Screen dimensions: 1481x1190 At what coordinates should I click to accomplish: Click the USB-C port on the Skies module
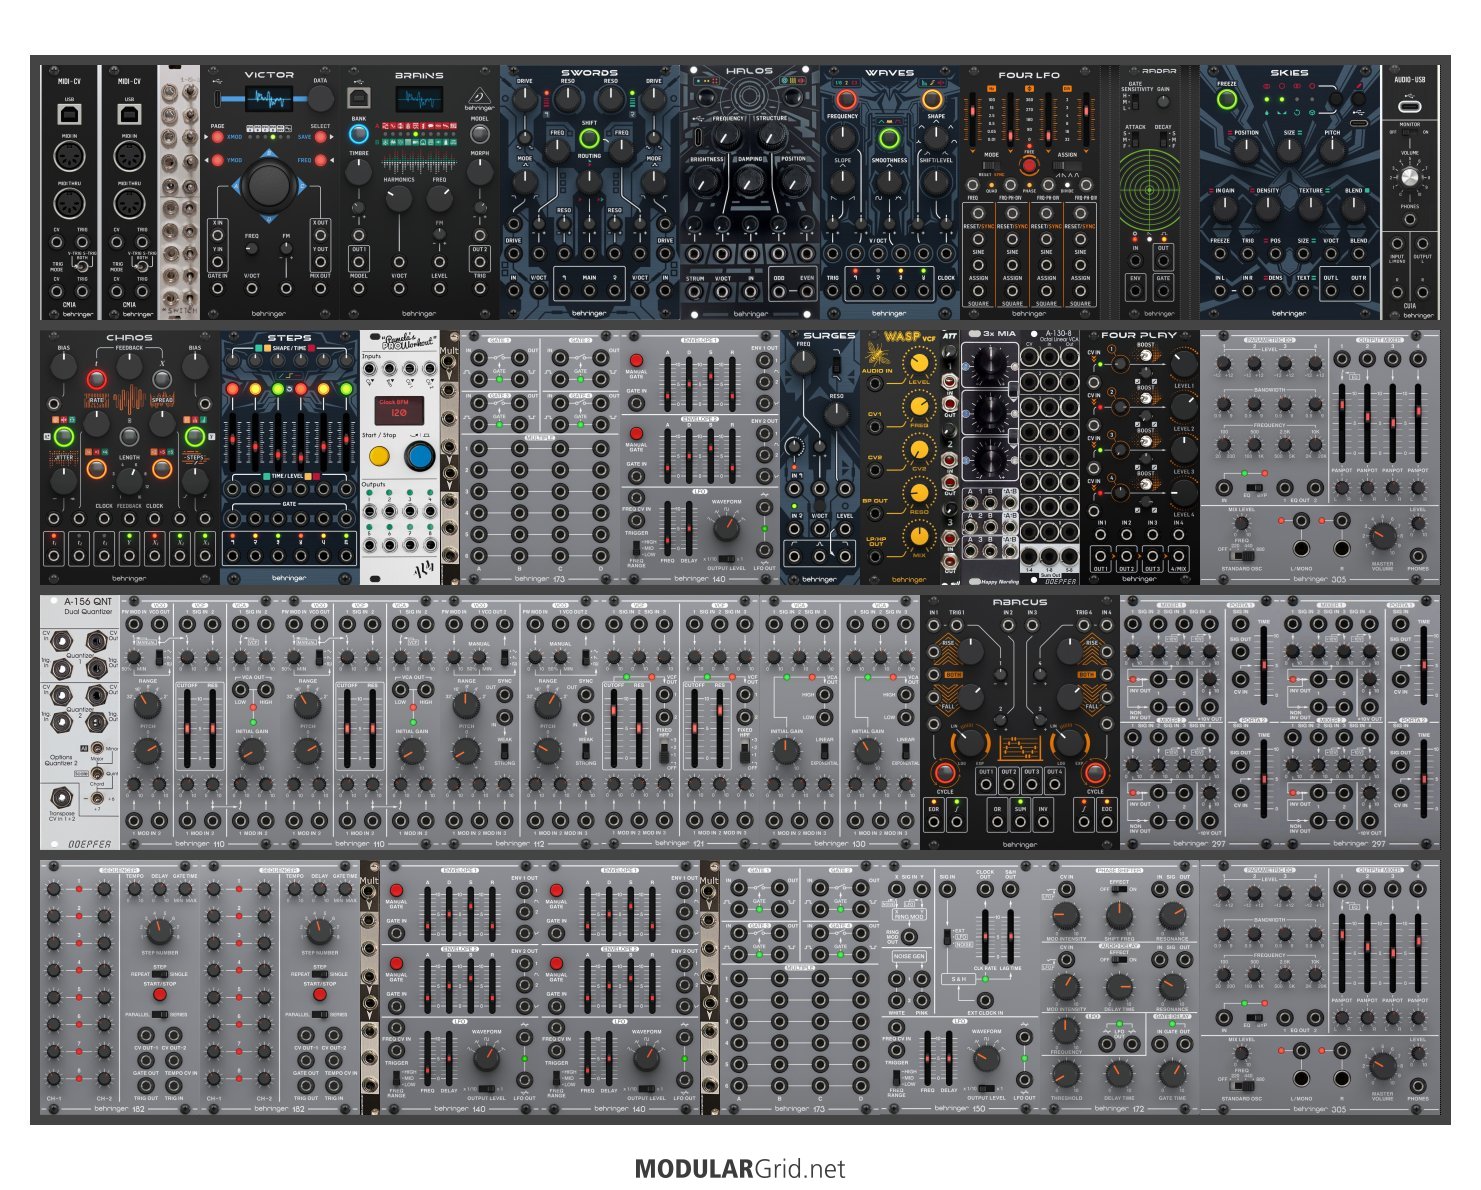pos(1359,124)
